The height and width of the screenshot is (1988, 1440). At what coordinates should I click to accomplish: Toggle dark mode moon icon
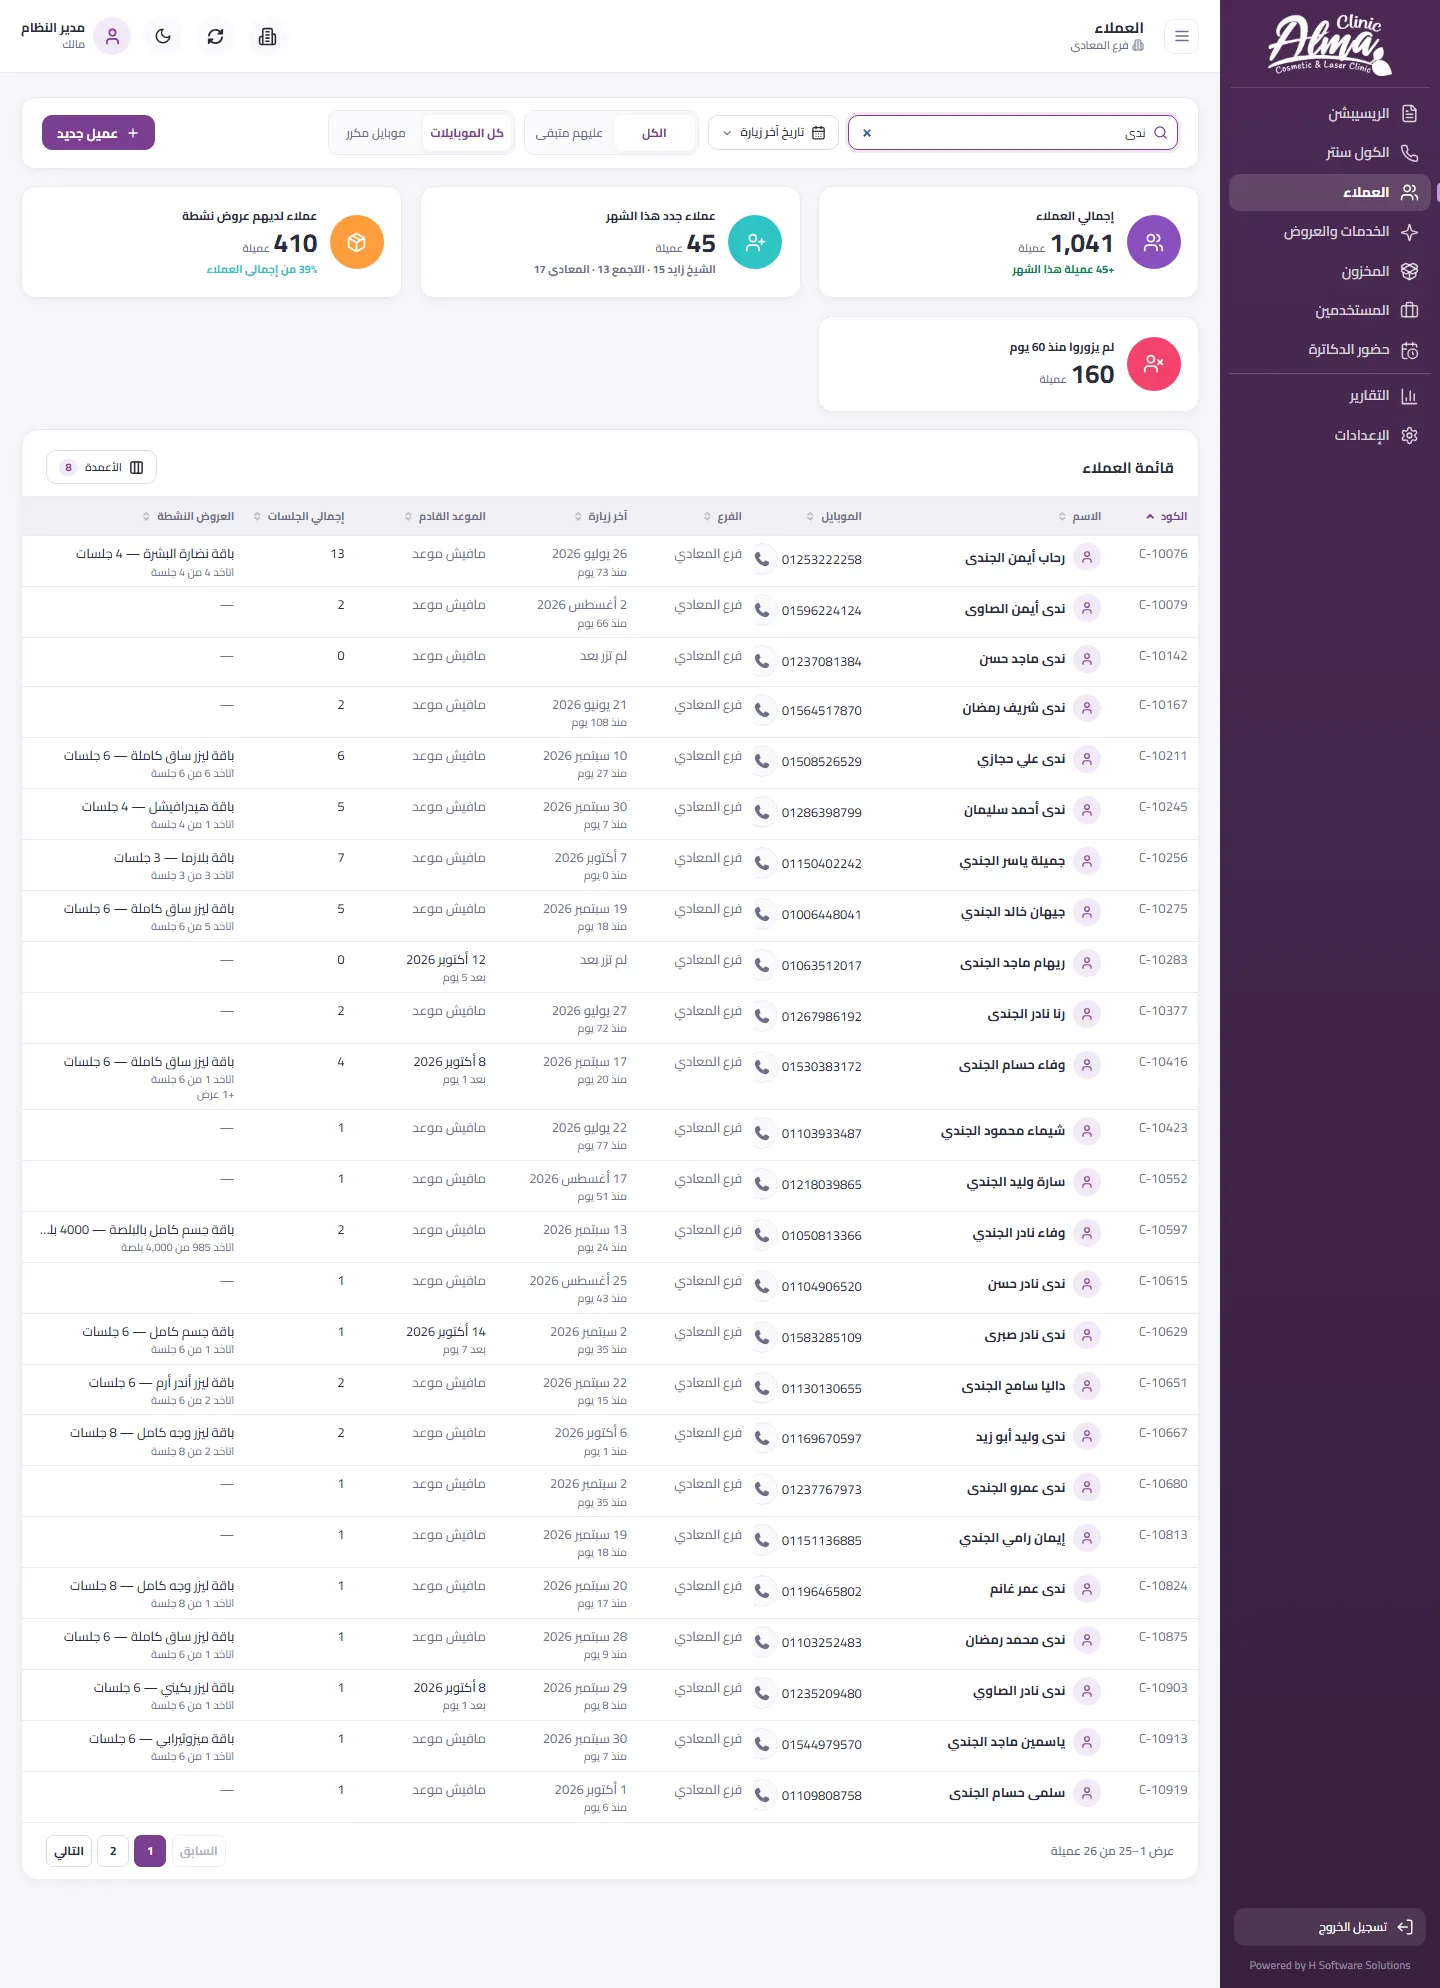pos(163,37)
